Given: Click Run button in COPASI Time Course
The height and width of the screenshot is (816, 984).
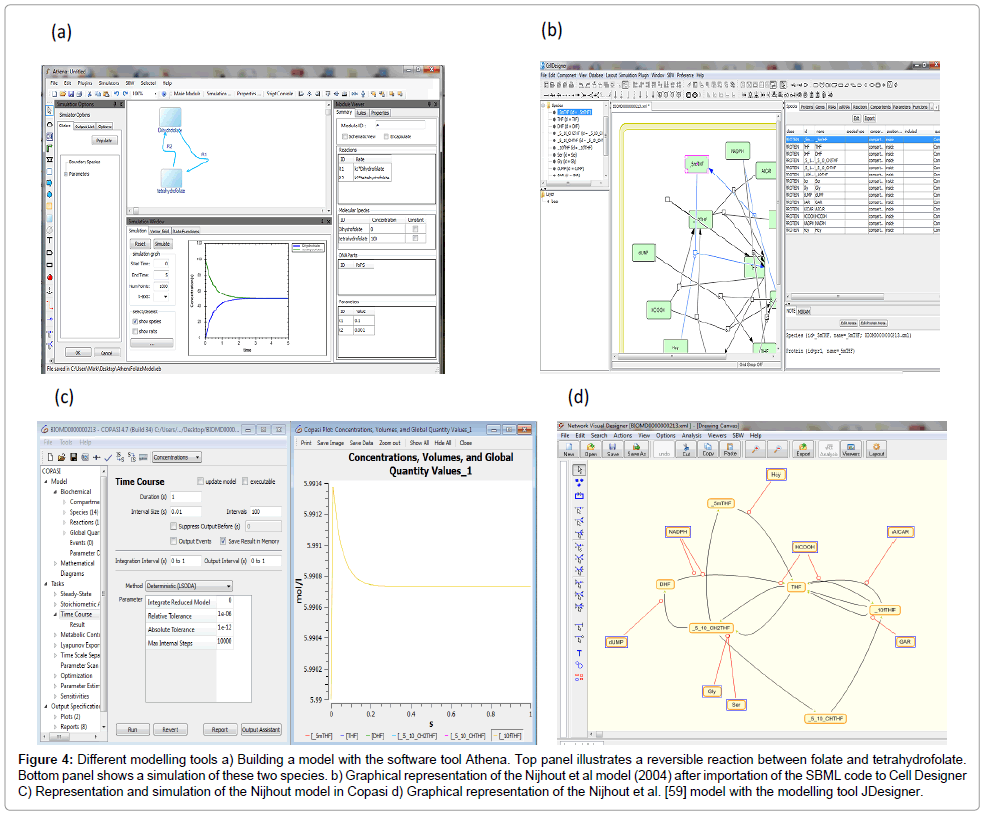Looking at the screenshot, I should [132, 729].
